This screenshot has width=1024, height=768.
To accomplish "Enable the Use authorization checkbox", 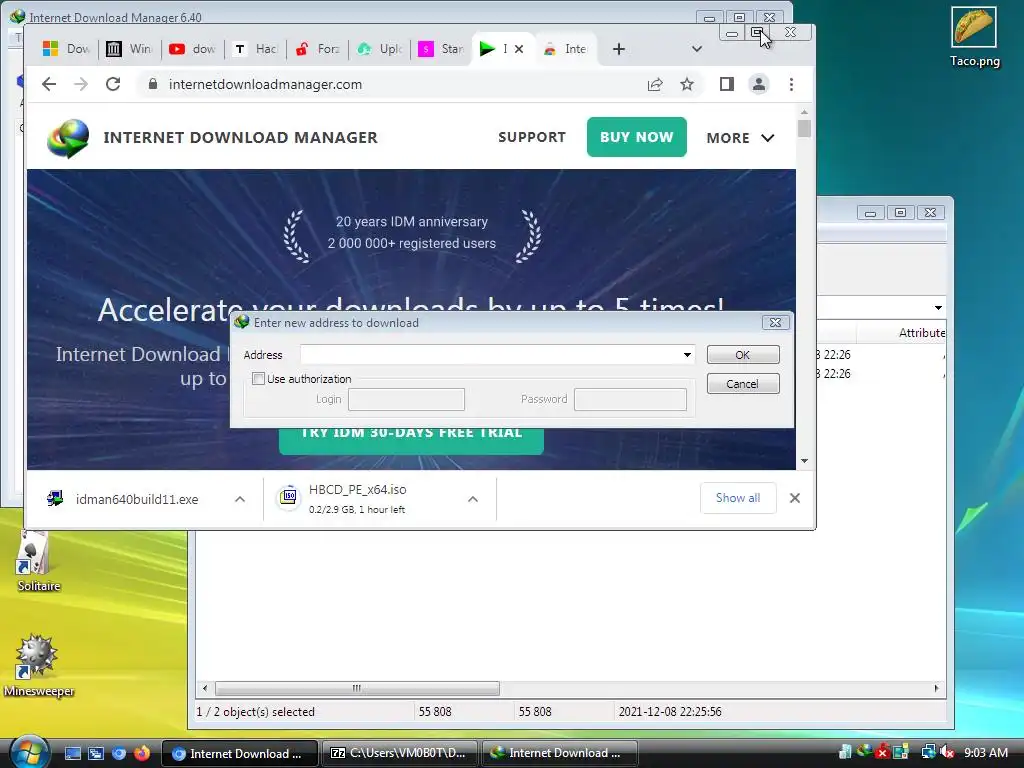I will (x=259, y=379).
